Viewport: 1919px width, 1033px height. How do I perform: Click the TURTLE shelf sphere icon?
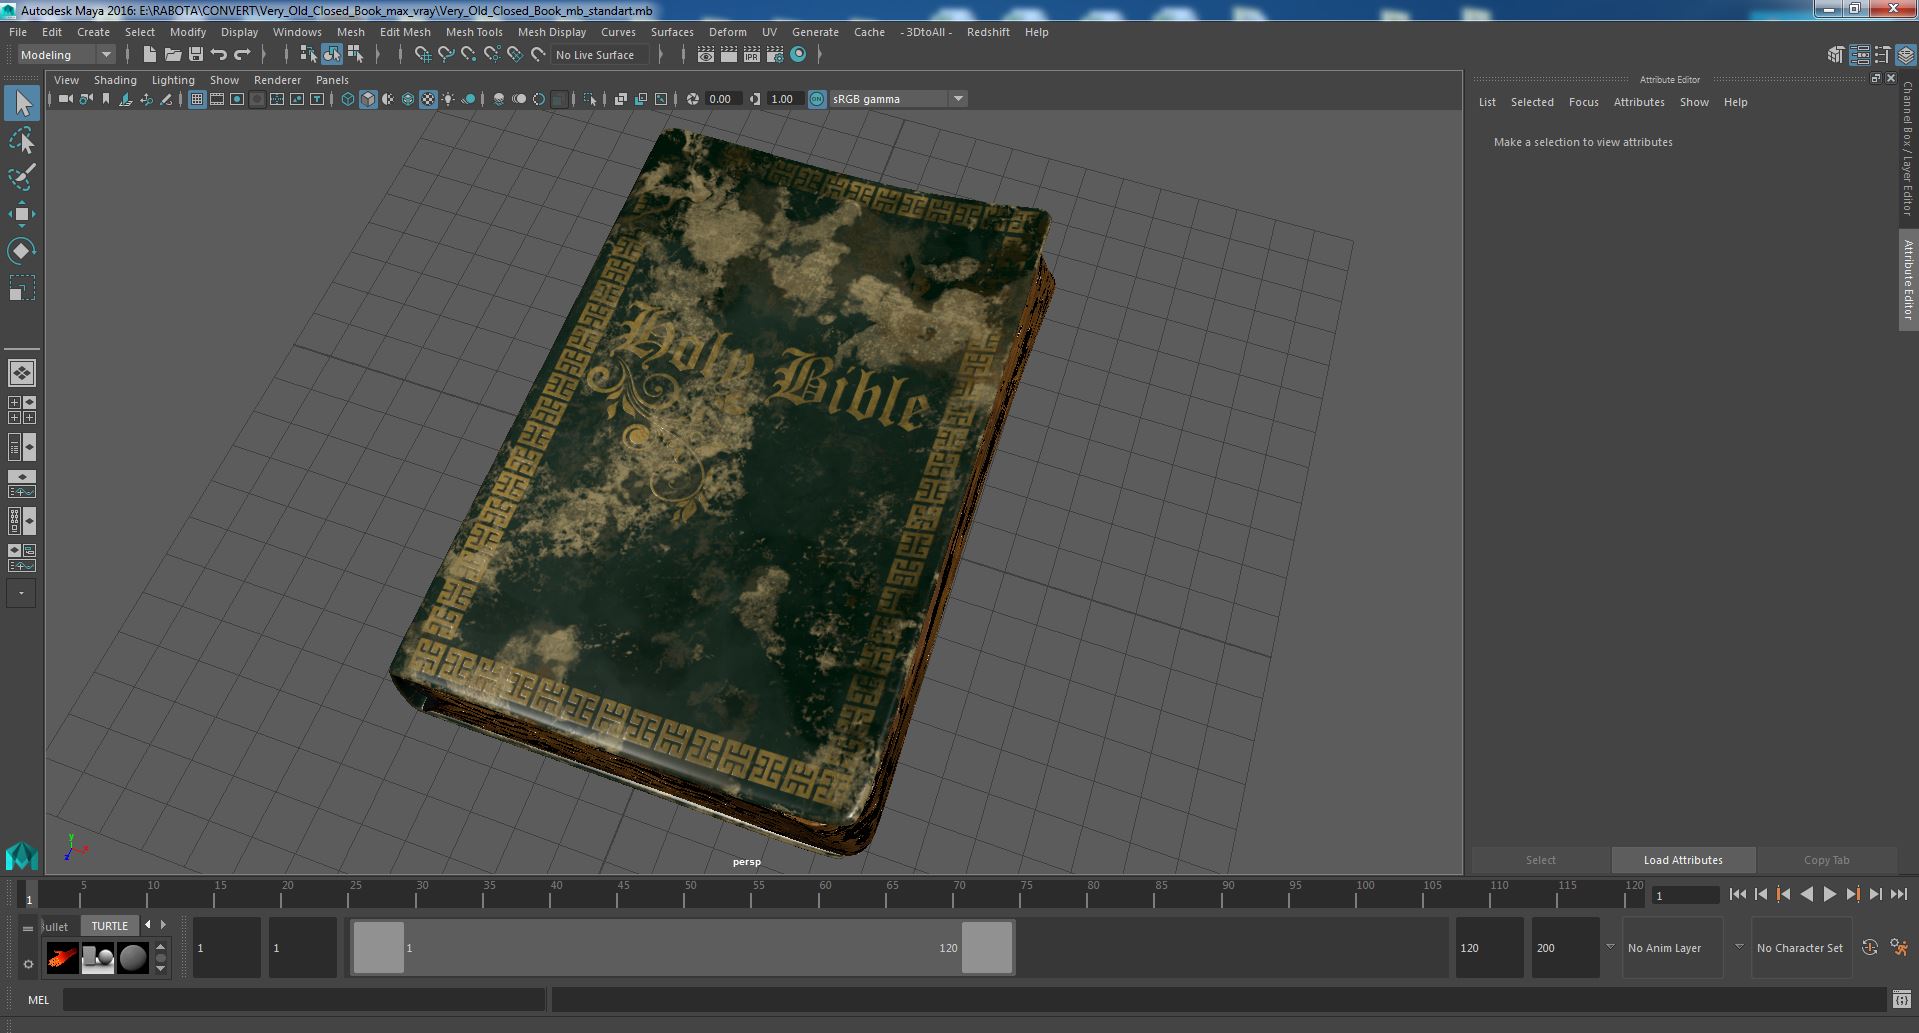133,958
